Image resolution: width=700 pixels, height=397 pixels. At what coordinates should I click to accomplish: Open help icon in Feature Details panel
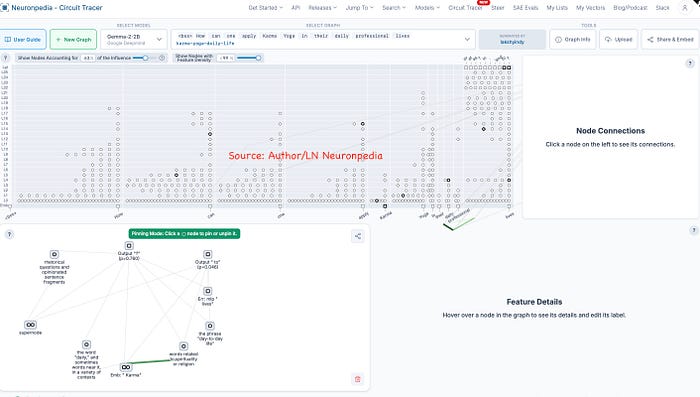click(x=694, y=230)
